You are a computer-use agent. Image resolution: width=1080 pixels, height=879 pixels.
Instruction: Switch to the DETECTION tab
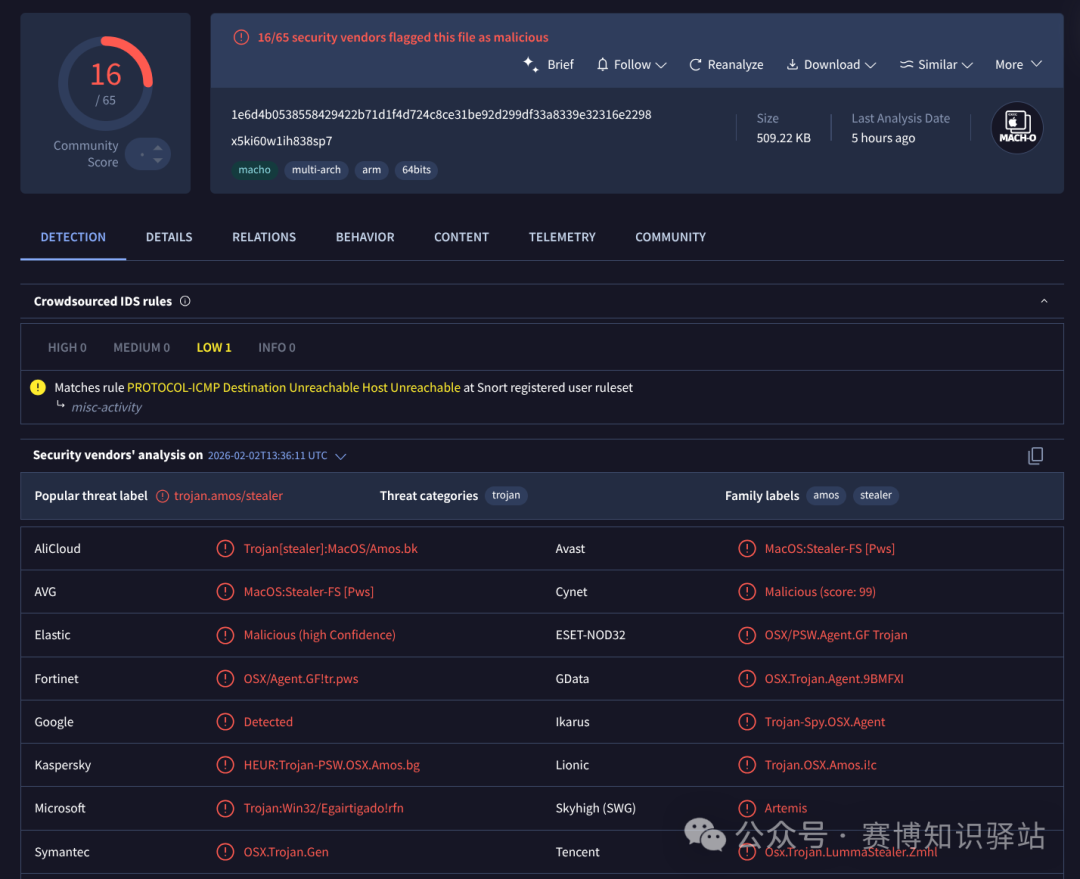tap(73, 237)
